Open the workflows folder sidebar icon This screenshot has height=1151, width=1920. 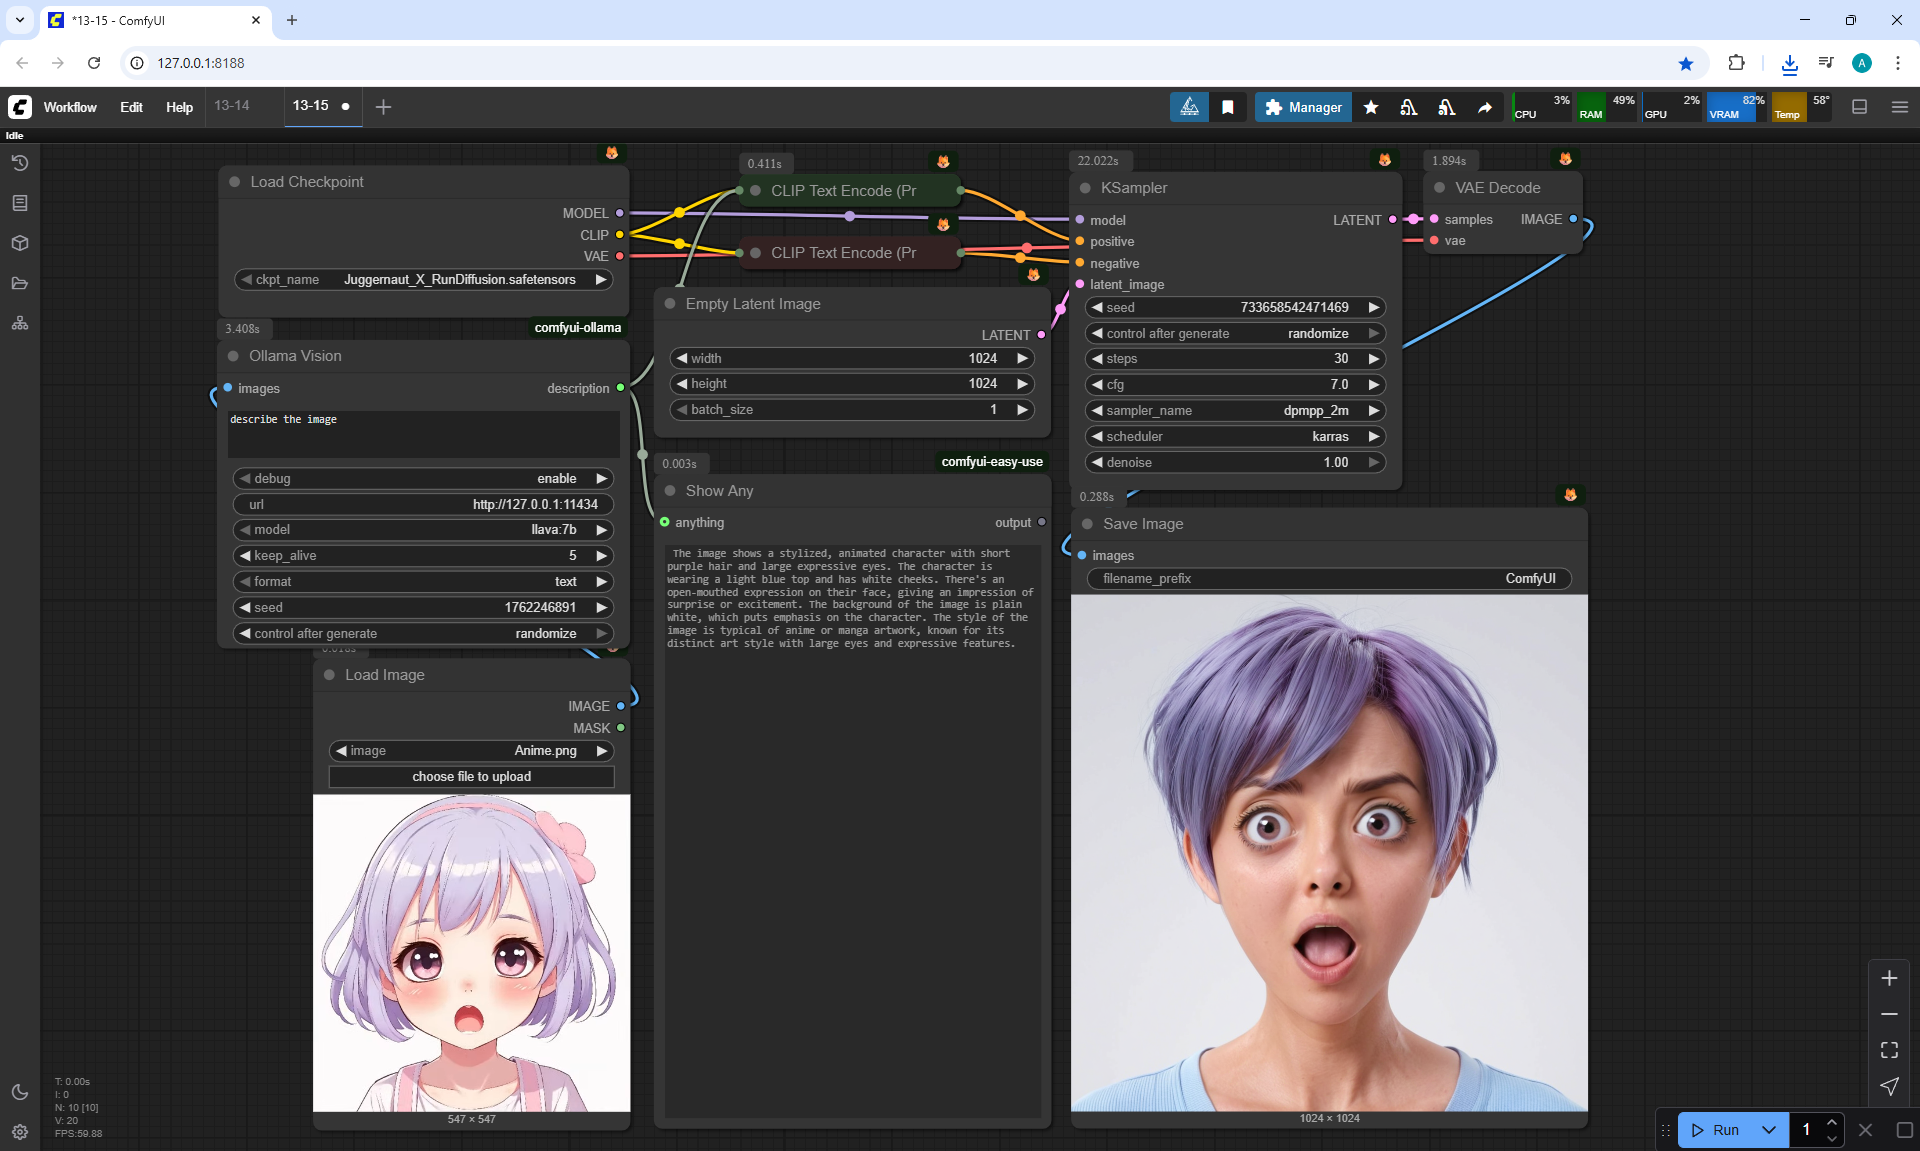pyautogui.click(x=19, y=283)
